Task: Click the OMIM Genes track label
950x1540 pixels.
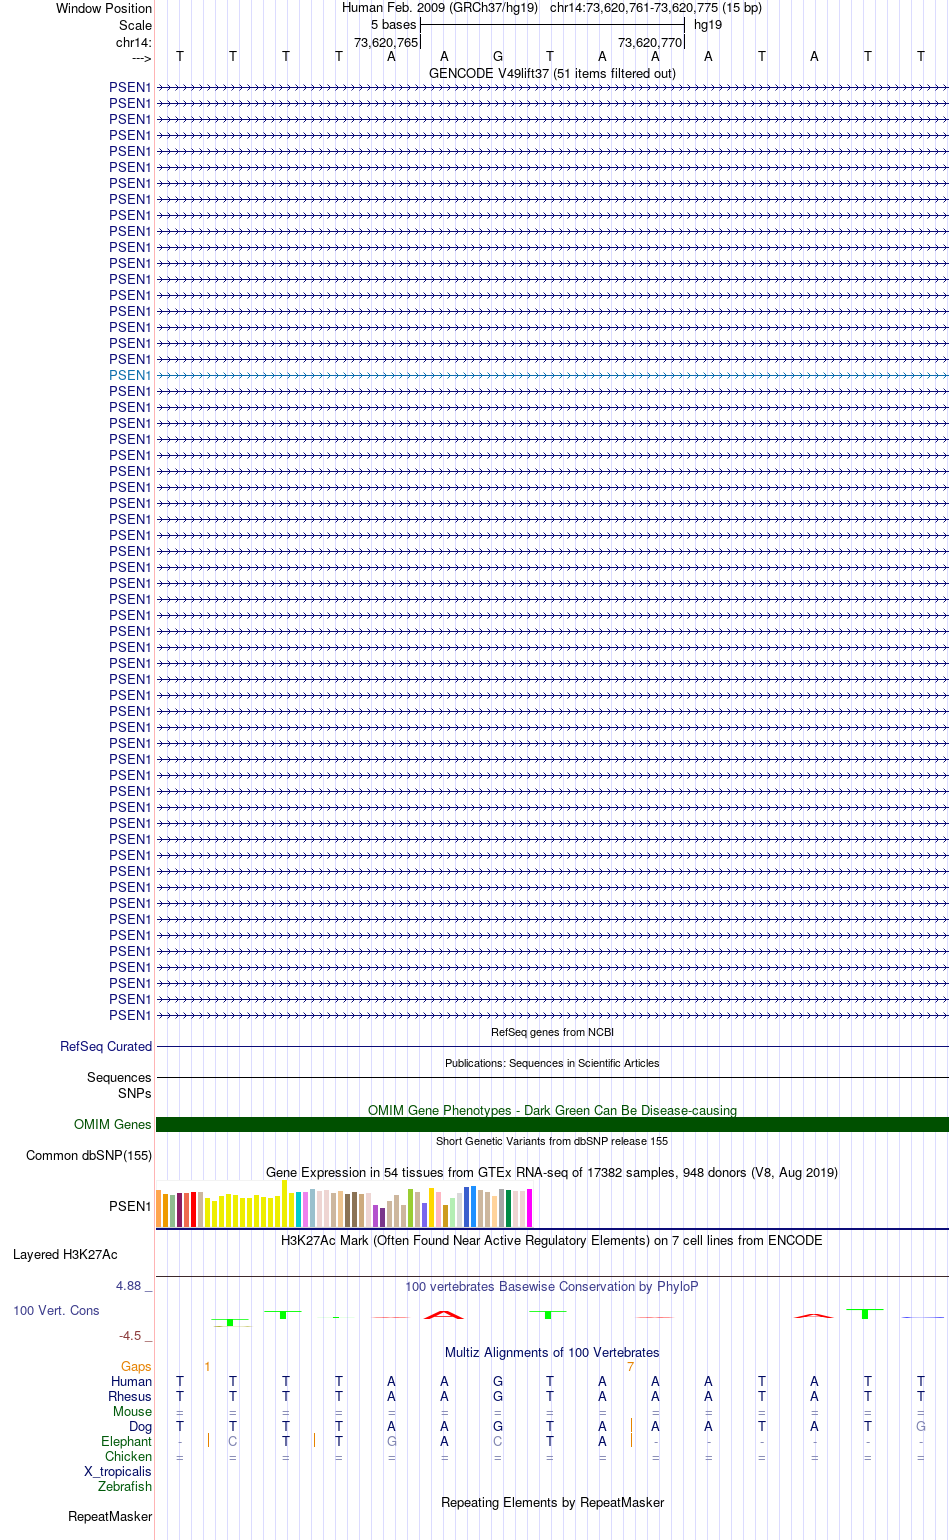Action: click(x=113, y=1125)
